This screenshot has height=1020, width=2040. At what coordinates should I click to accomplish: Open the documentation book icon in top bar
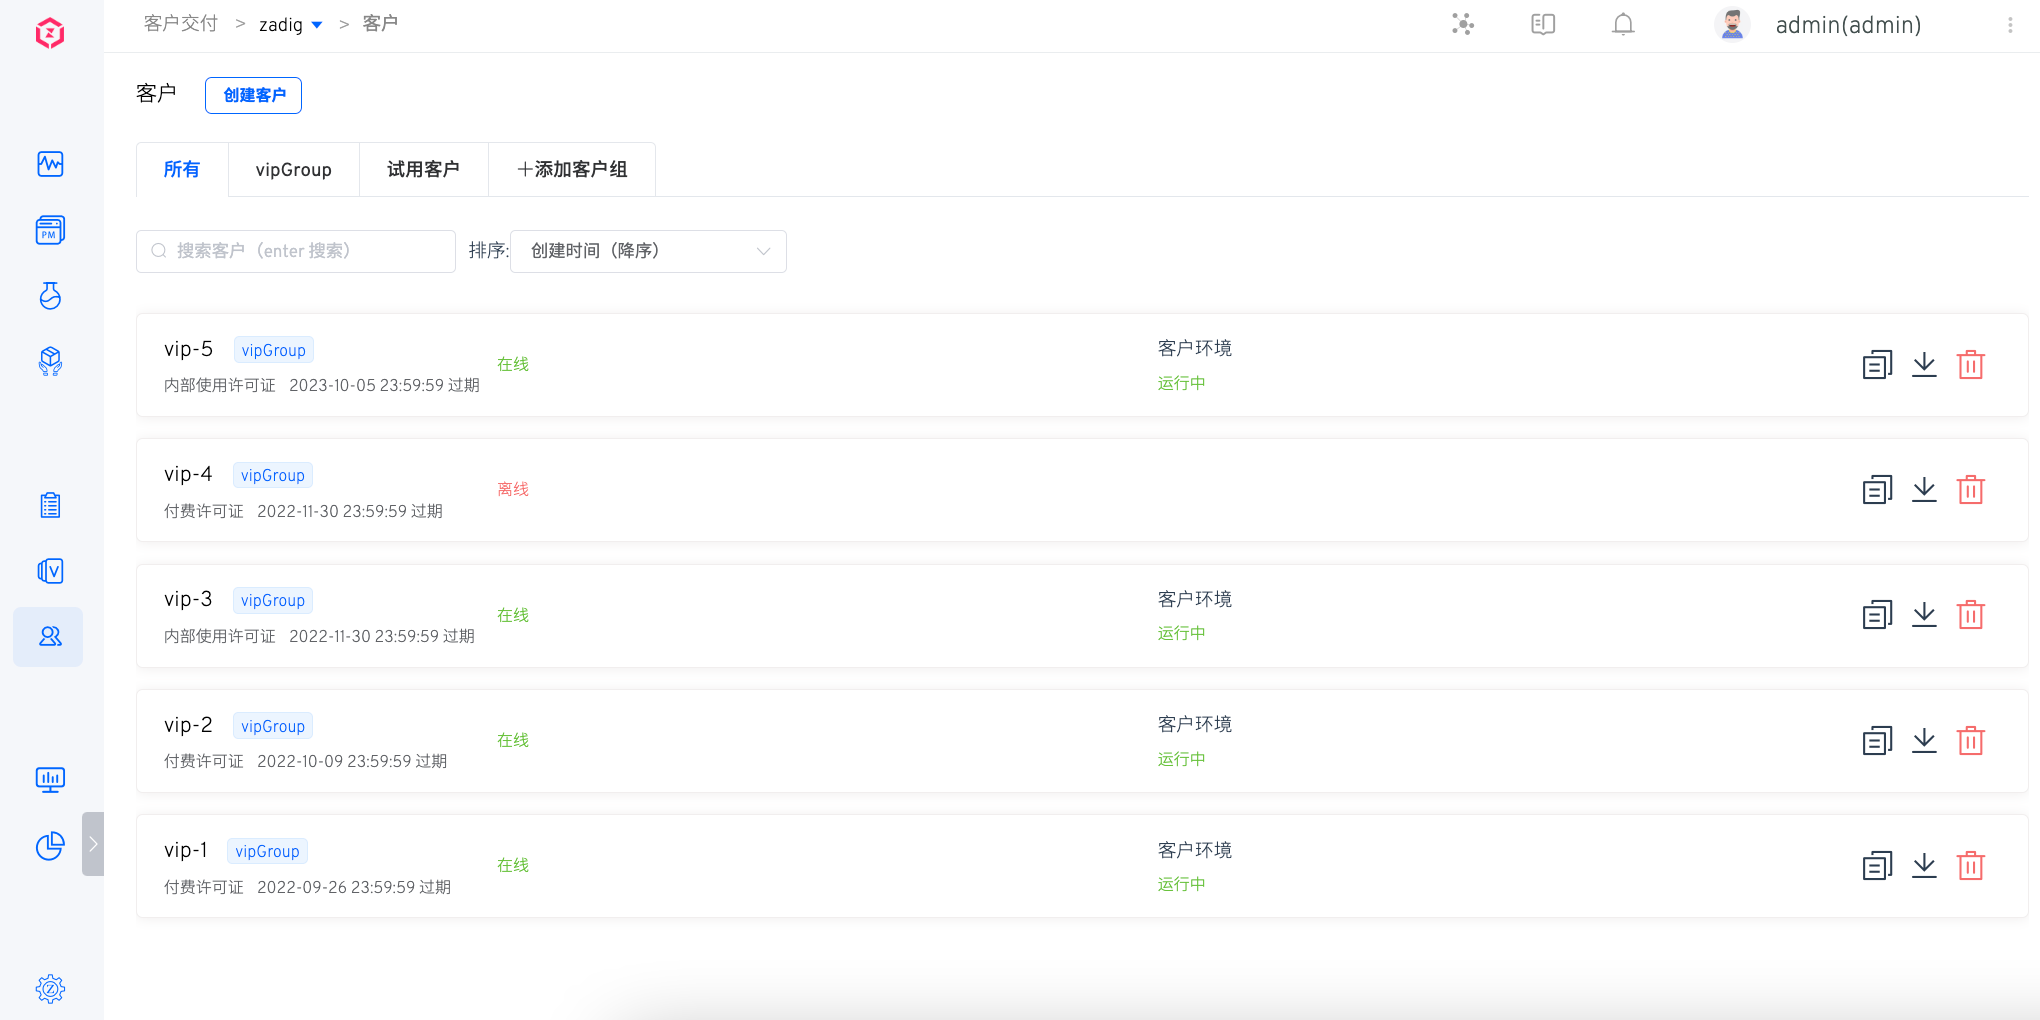[x=1542, y=24]
